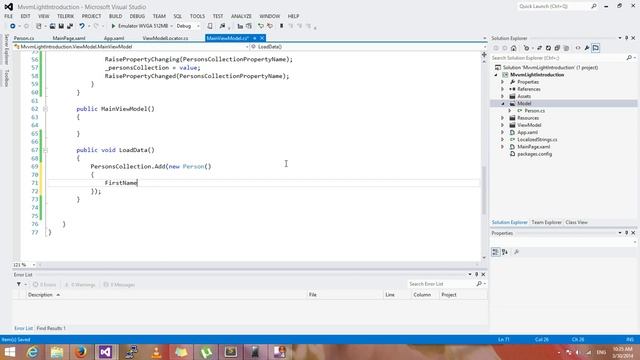The image size is (640, 360).
Task: Click the VLC icon in taskbar
Action: click(156, 352)
